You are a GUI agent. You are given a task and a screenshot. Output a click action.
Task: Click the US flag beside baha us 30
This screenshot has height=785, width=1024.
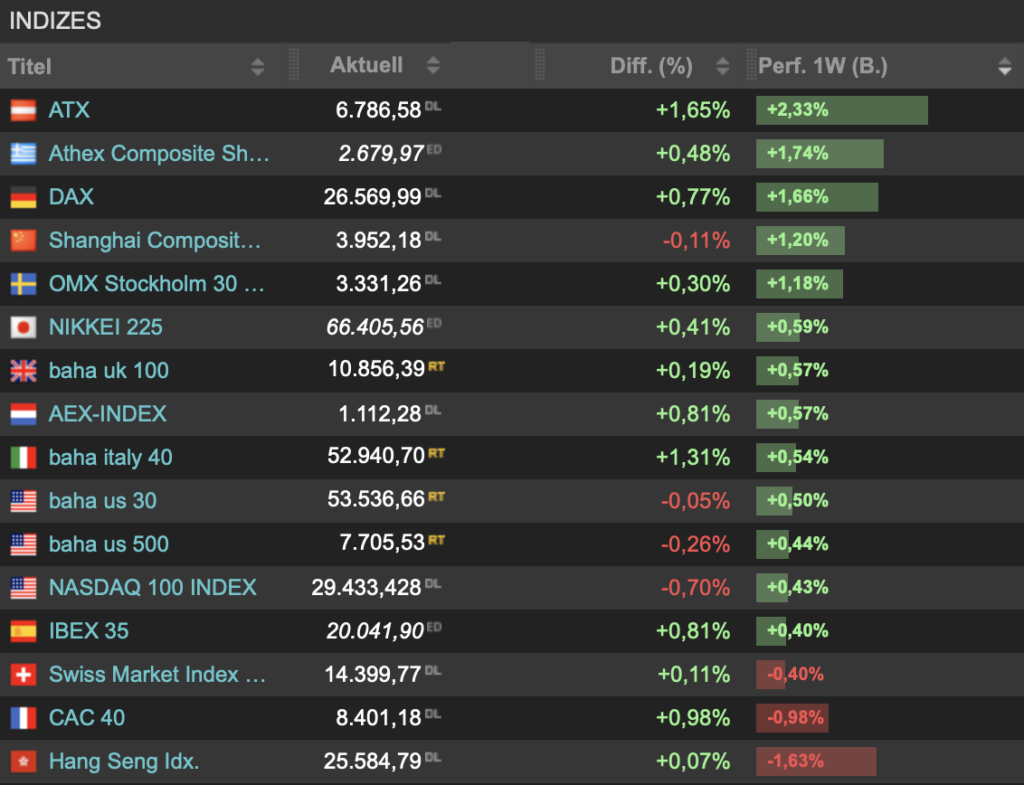(x=24, y=501)
